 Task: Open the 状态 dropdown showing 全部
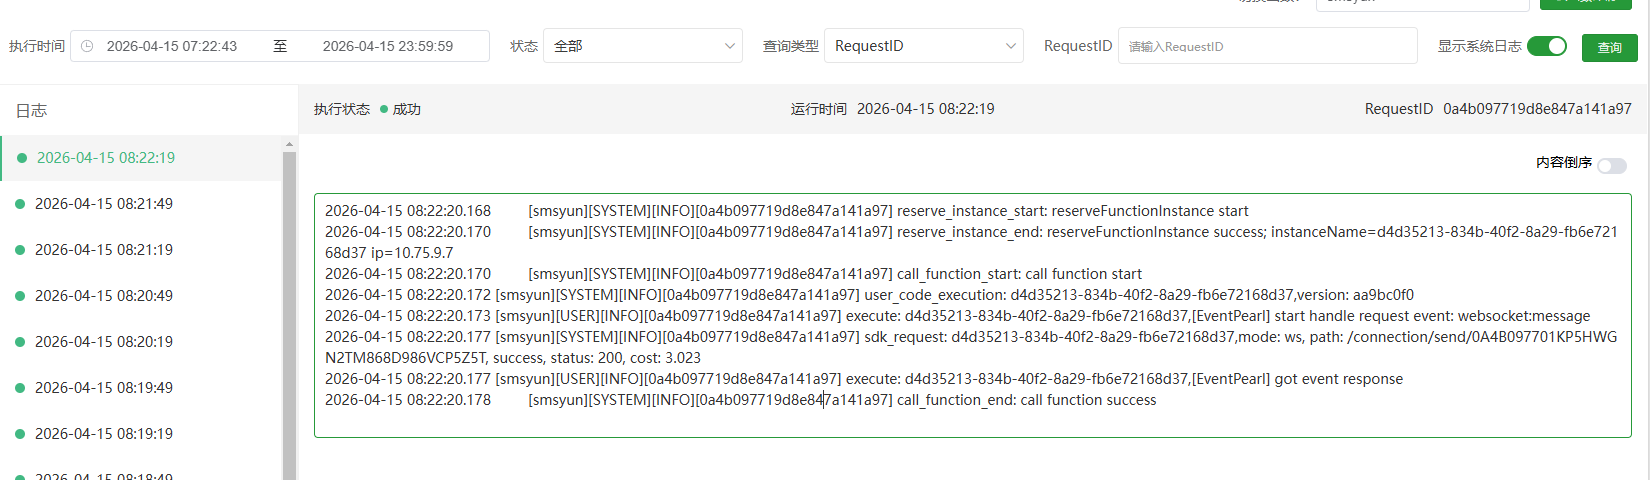pos(642,46)
